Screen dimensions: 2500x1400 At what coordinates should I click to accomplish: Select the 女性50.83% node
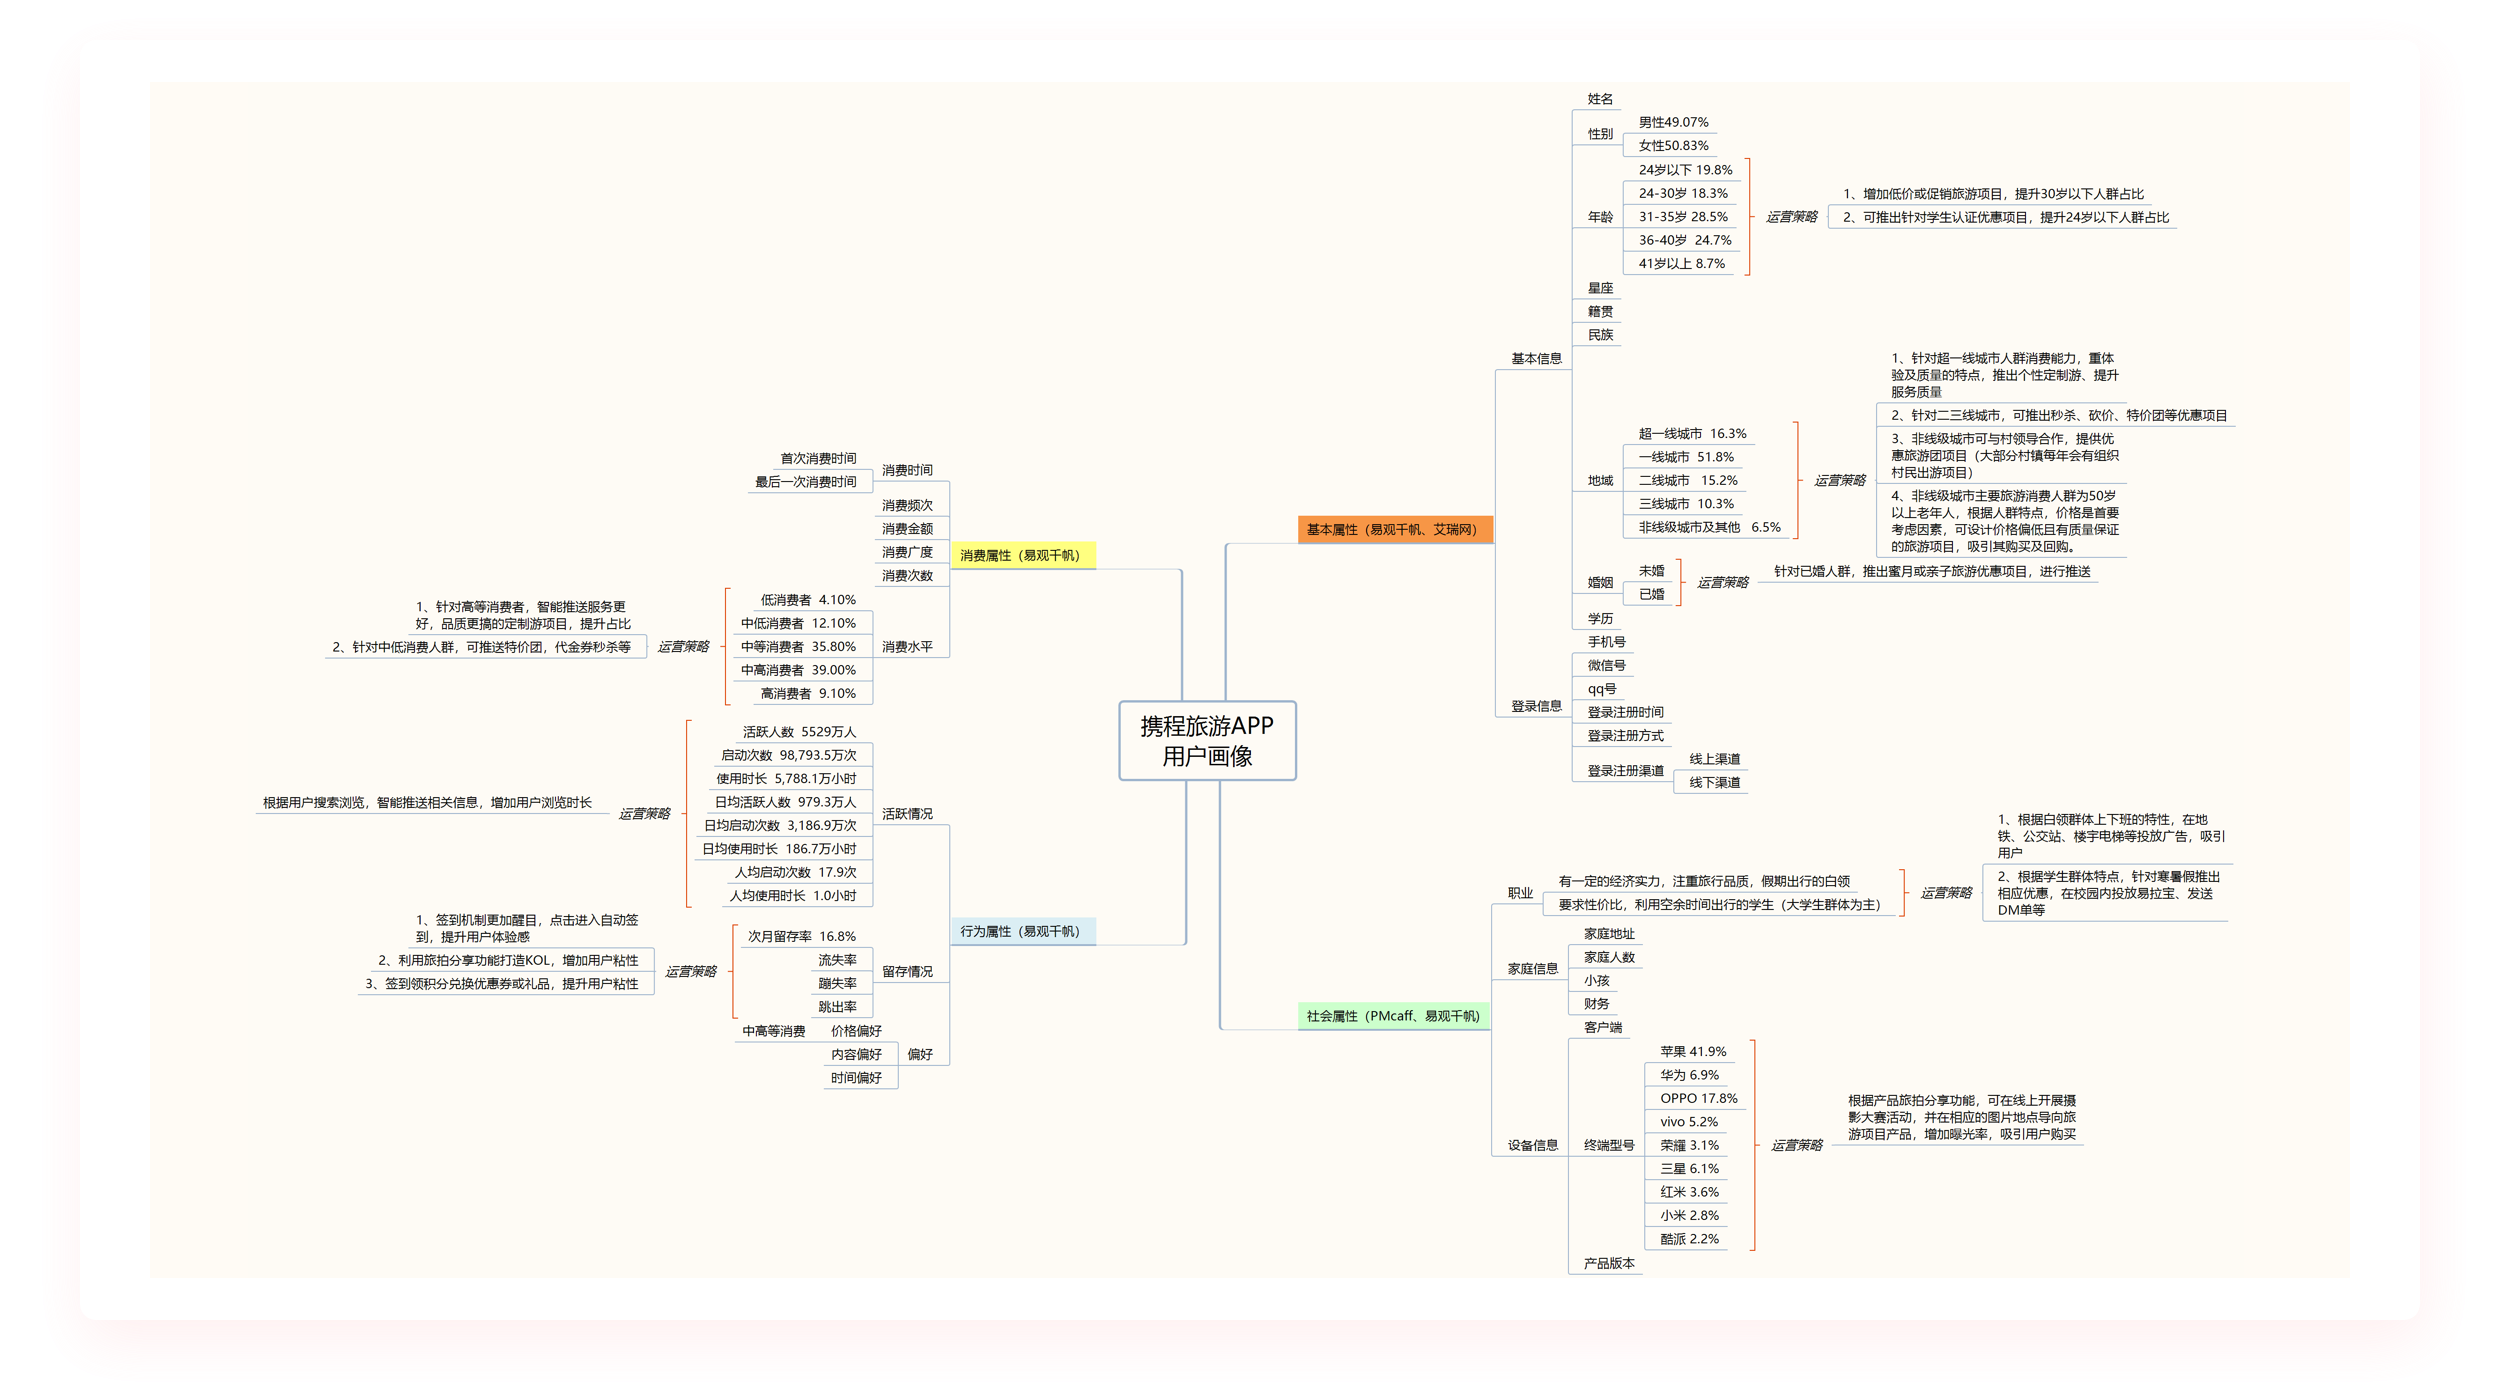tap(1673, 145)
